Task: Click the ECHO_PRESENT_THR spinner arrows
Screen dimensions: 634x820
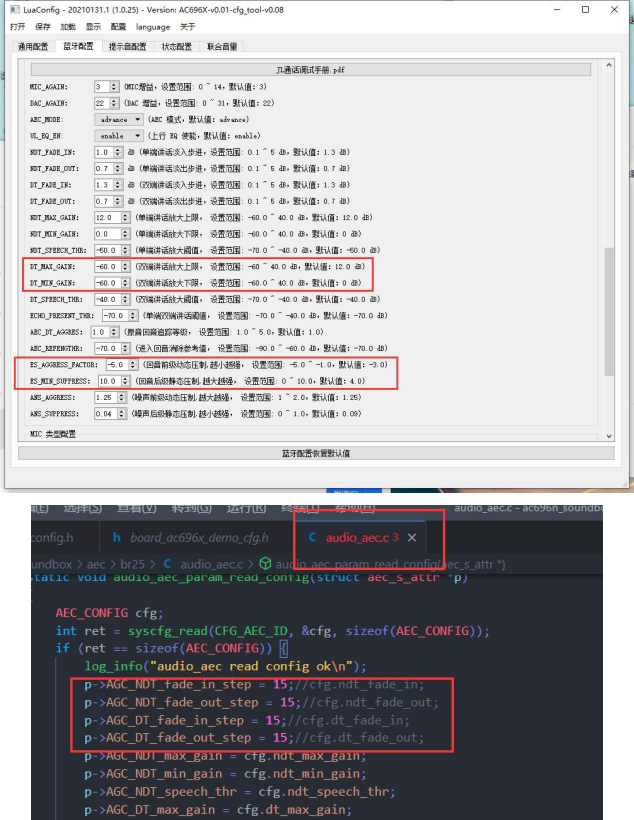Action: [133, 315]
